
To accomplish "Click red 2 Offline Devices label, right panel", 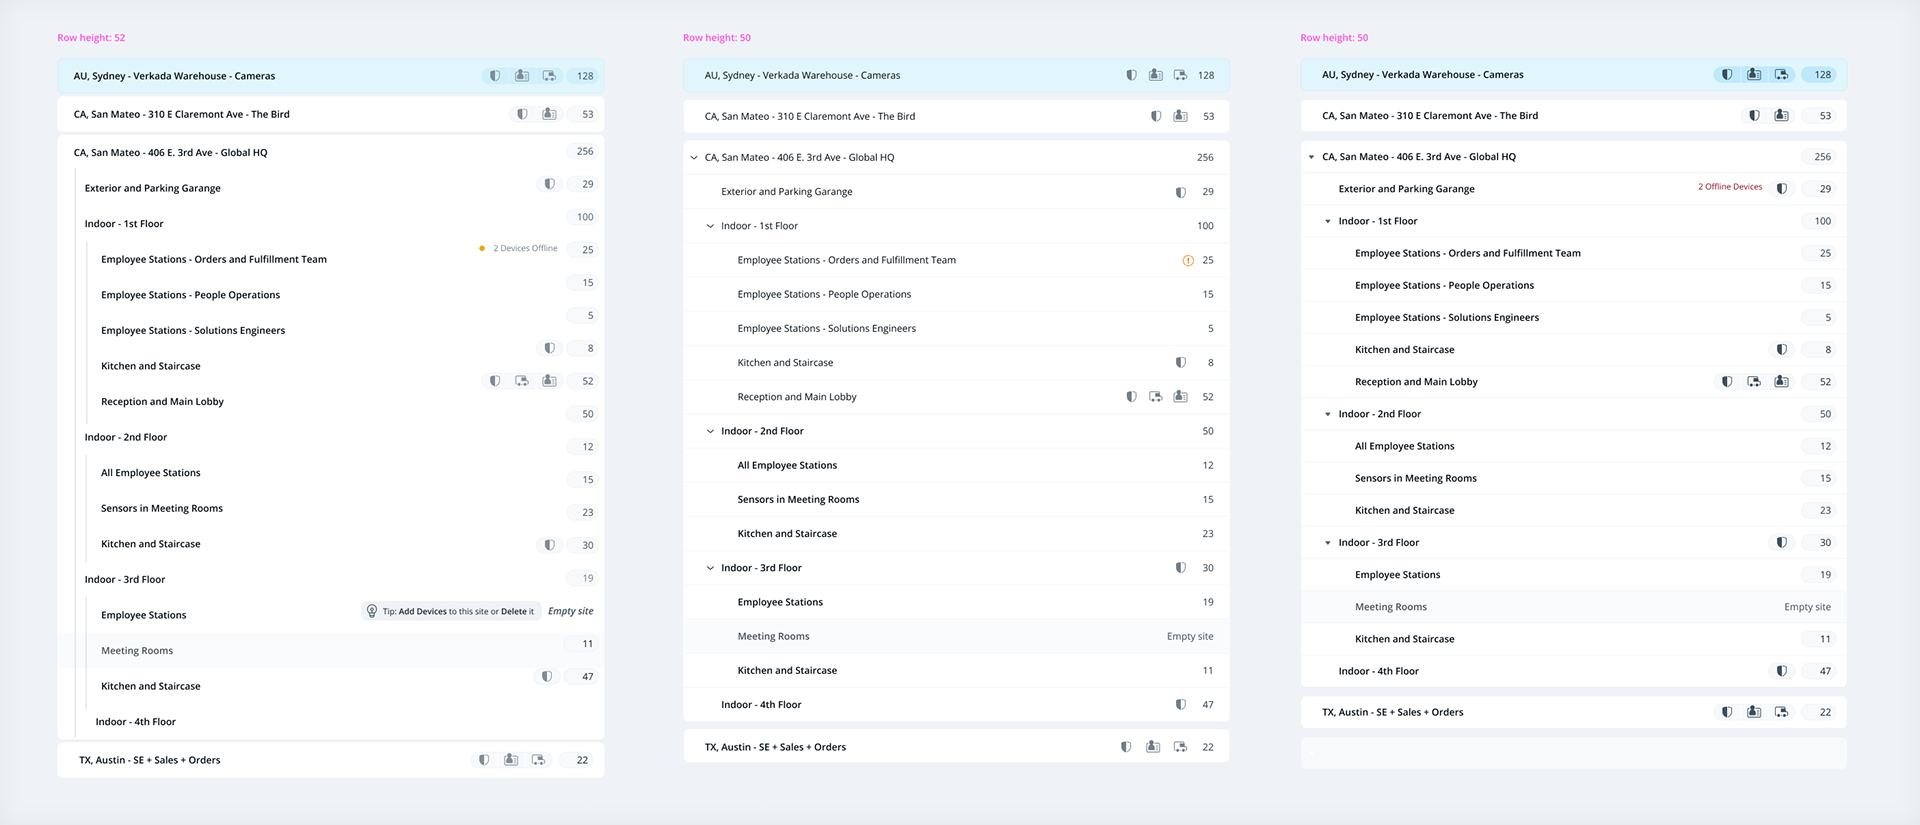I will [1730, 187].
